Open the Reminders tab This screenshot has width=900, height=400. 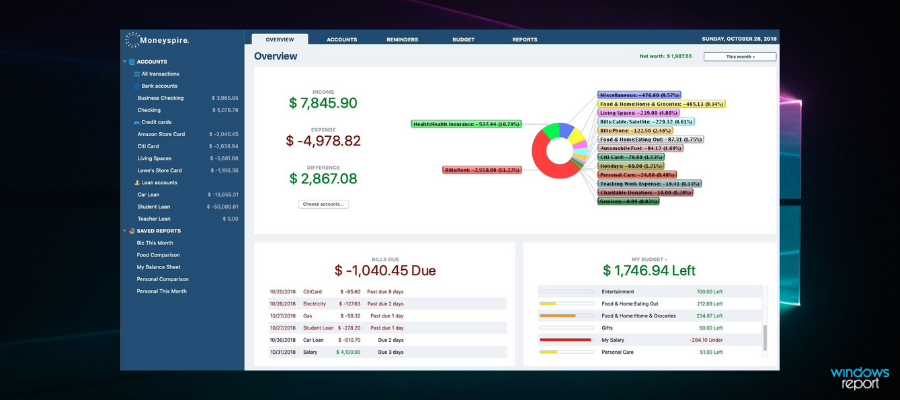(x=402, y=40)
